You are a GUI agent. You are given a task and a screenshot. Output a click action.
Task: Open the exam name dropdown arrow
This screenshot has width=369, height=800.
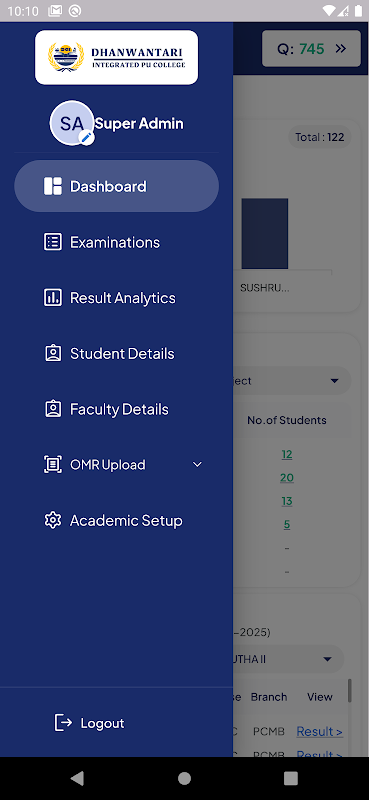coord(327,659)
